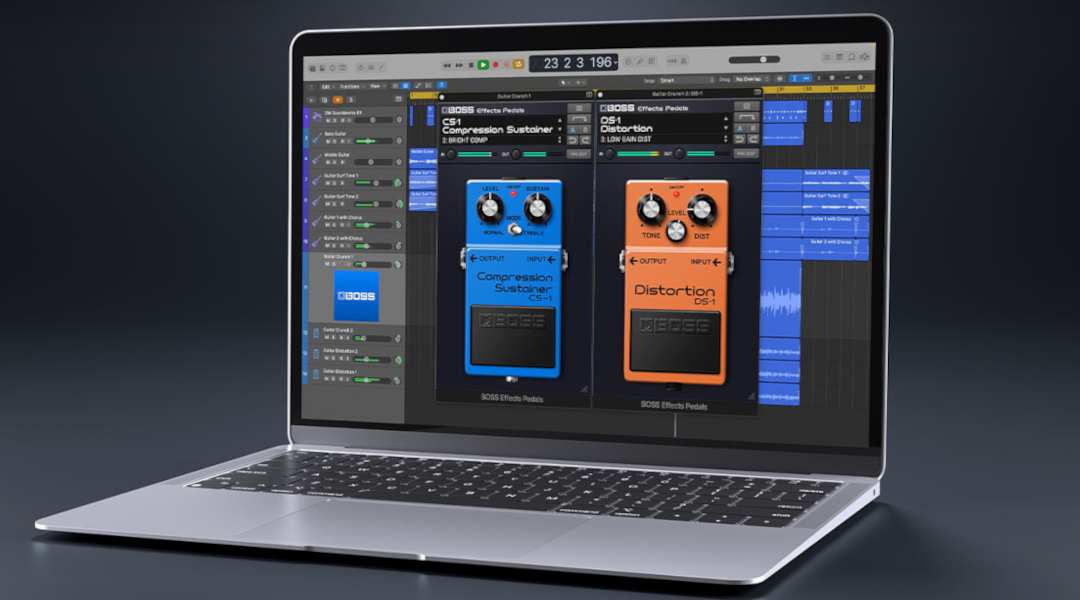This screenshot has height=600, width=1080.
Task: Toggle the orange global H hide button
Action: click(x=338, y=100)
